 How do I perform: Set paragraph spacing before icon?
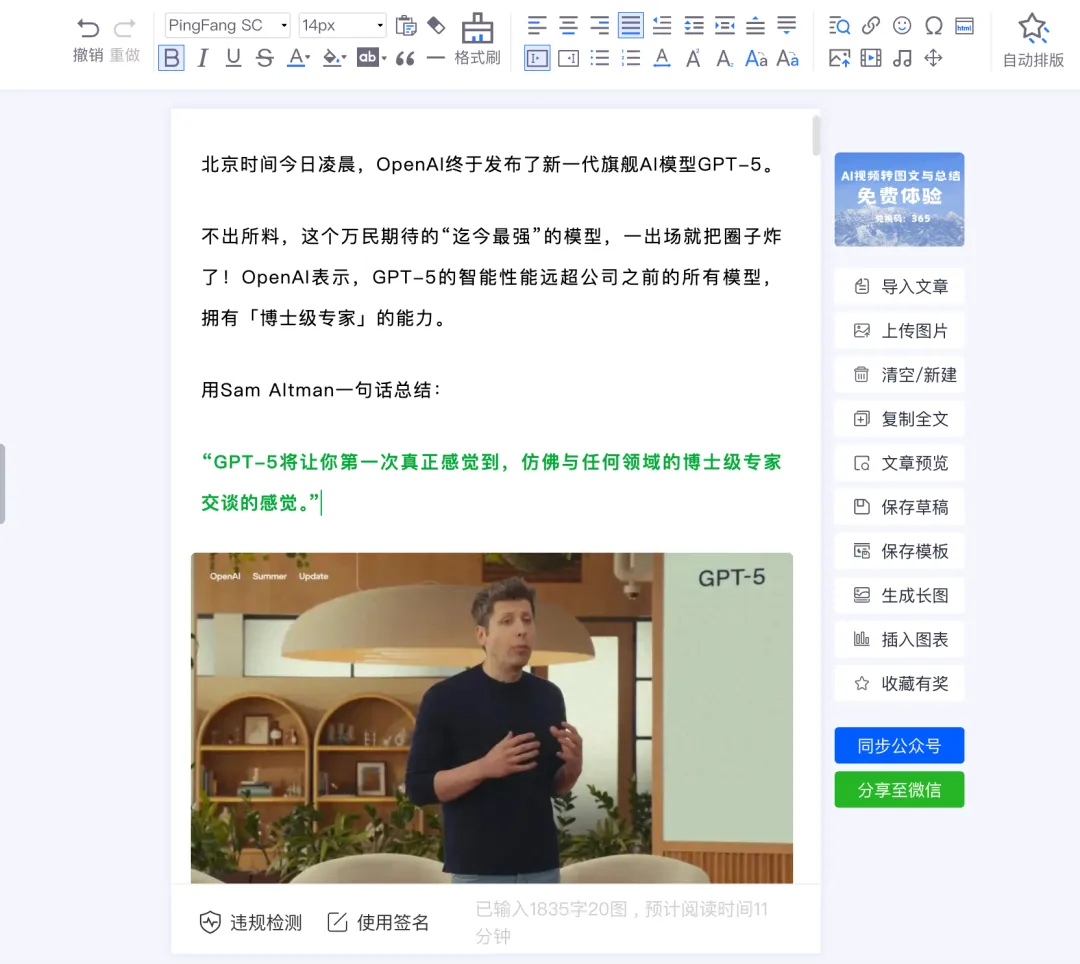click(x=756, y=25)
